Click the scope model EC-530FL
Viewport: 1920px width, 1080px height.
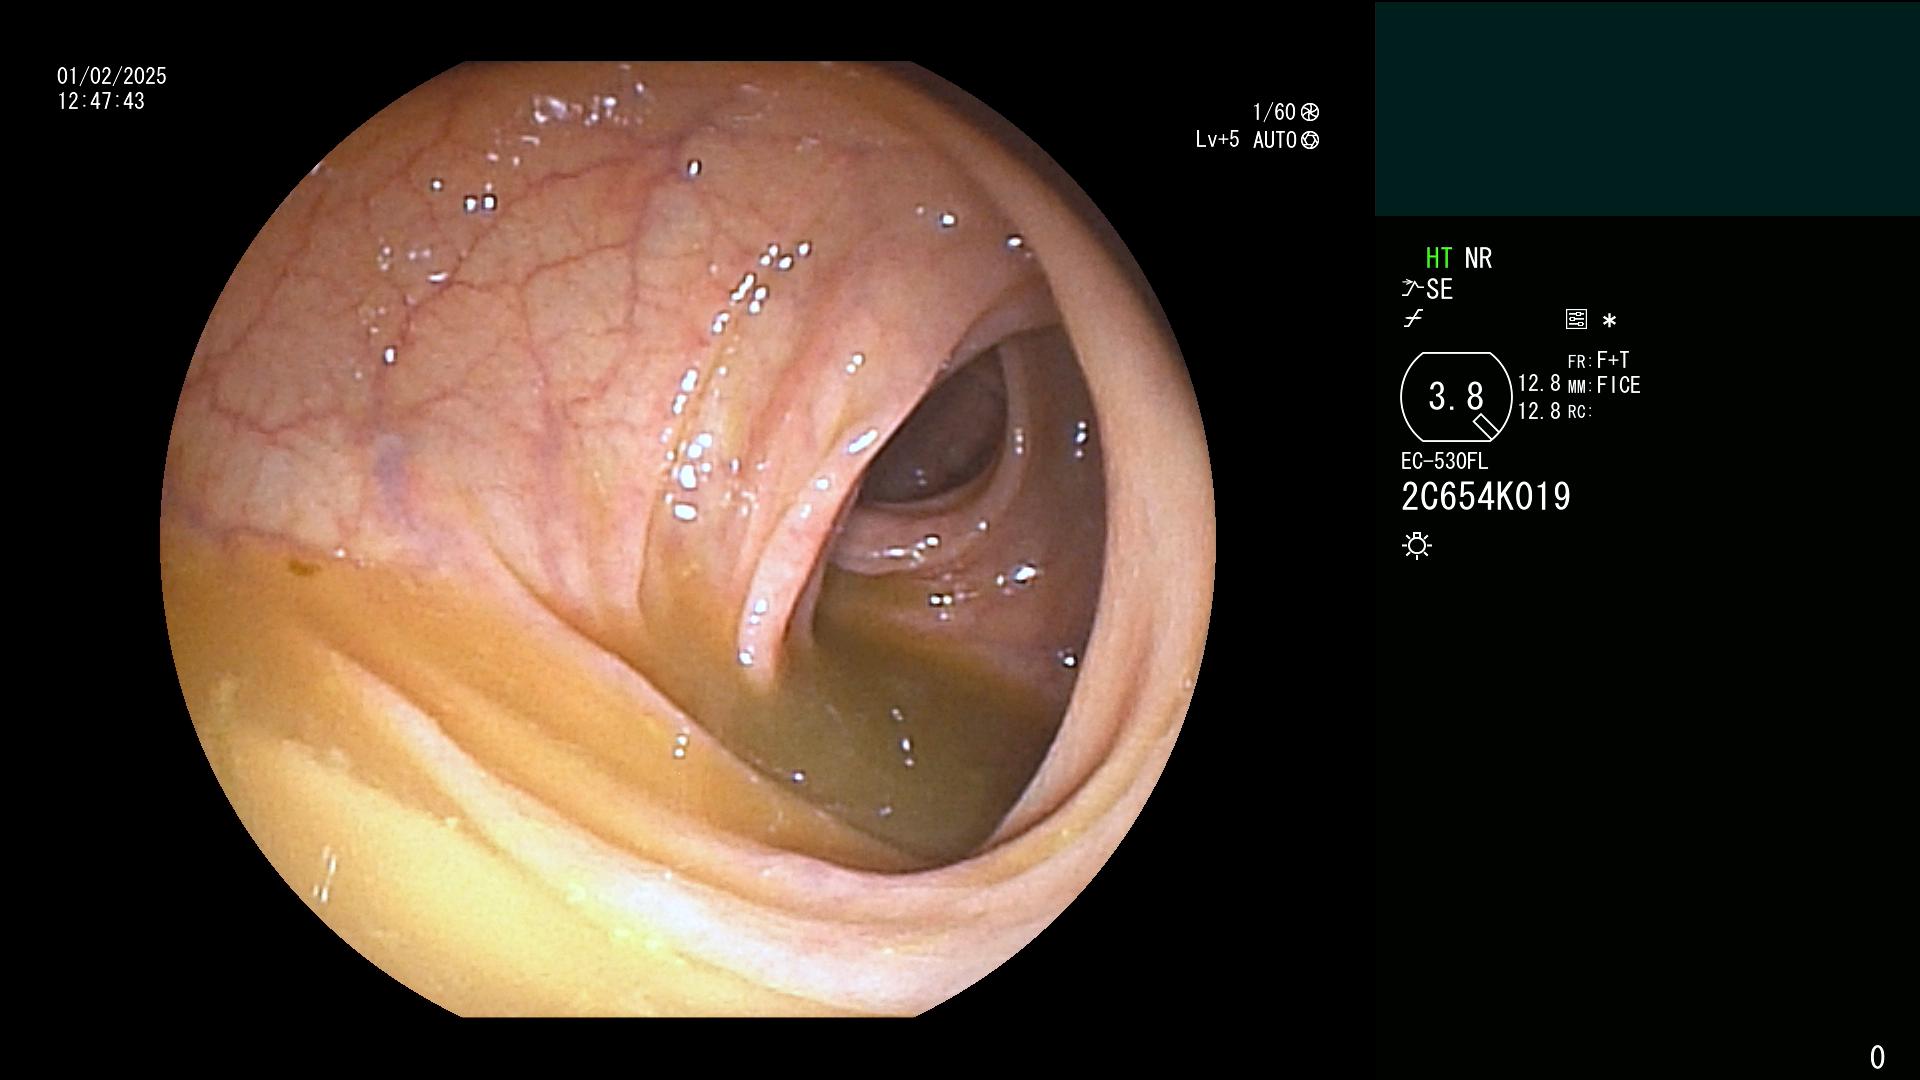pos(1444,461)
